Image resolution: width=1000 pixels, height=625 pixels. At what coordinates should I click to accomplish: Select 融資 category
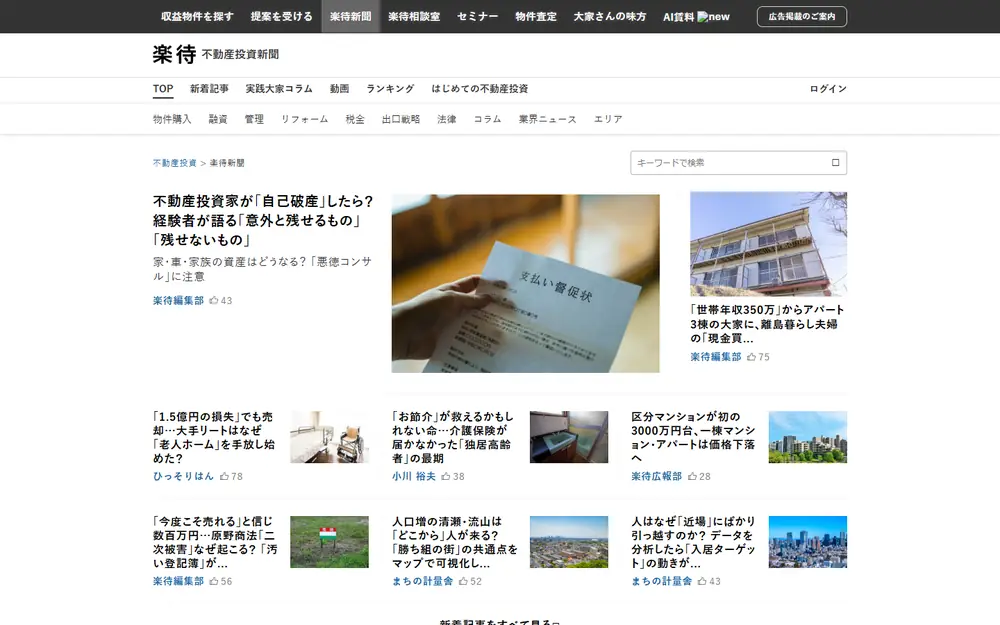tap(218, 119)
